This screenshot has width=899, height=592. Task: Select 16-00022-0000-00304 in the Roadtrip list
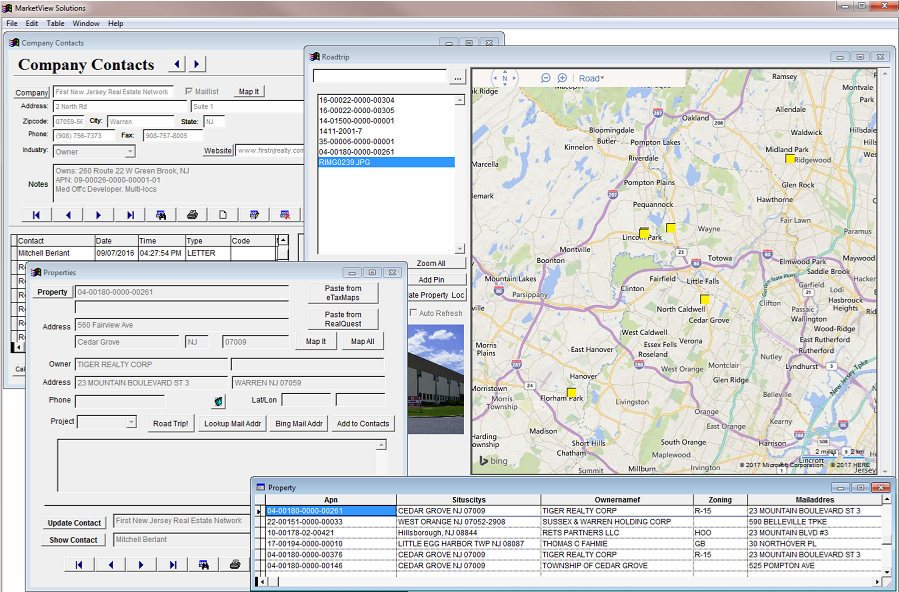(x=386, y=100)
